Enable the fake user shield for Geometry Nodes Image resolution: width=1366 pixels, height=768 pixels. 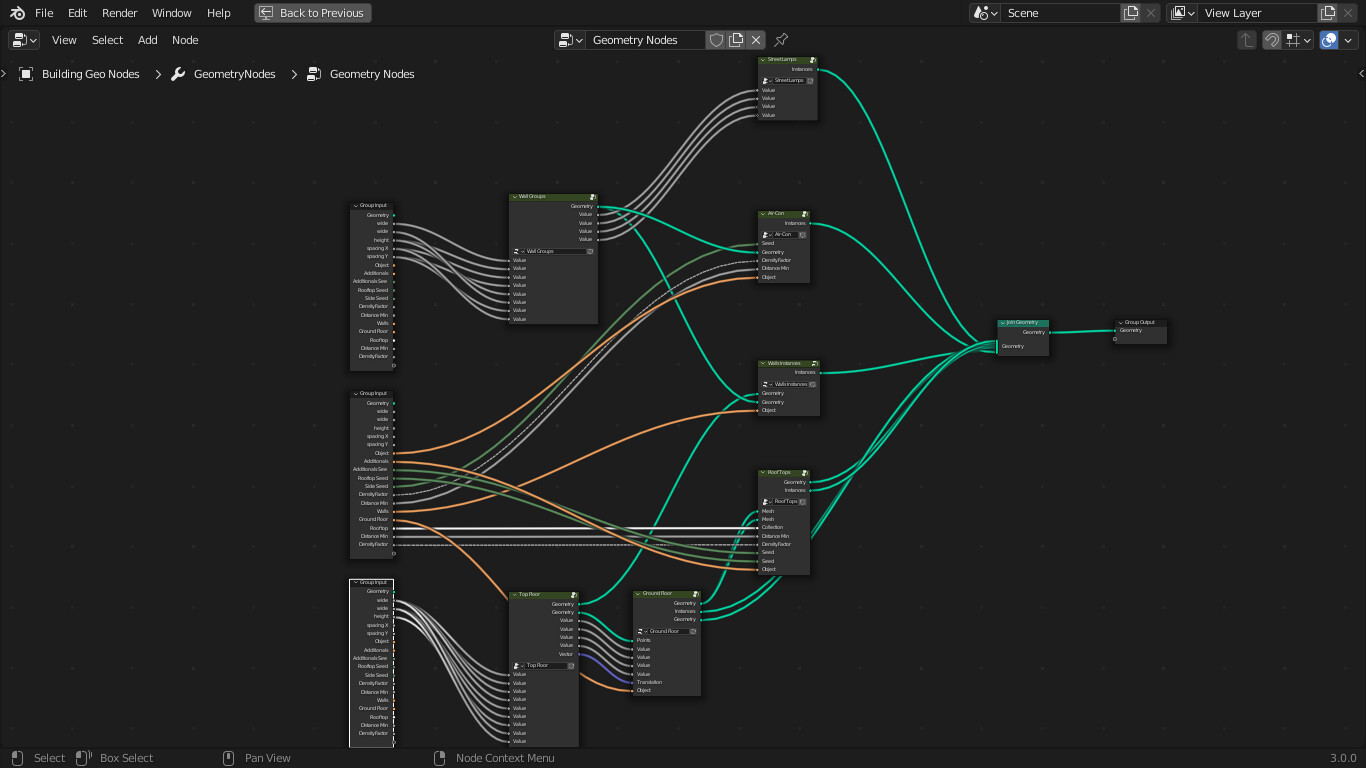pos(717,40)
